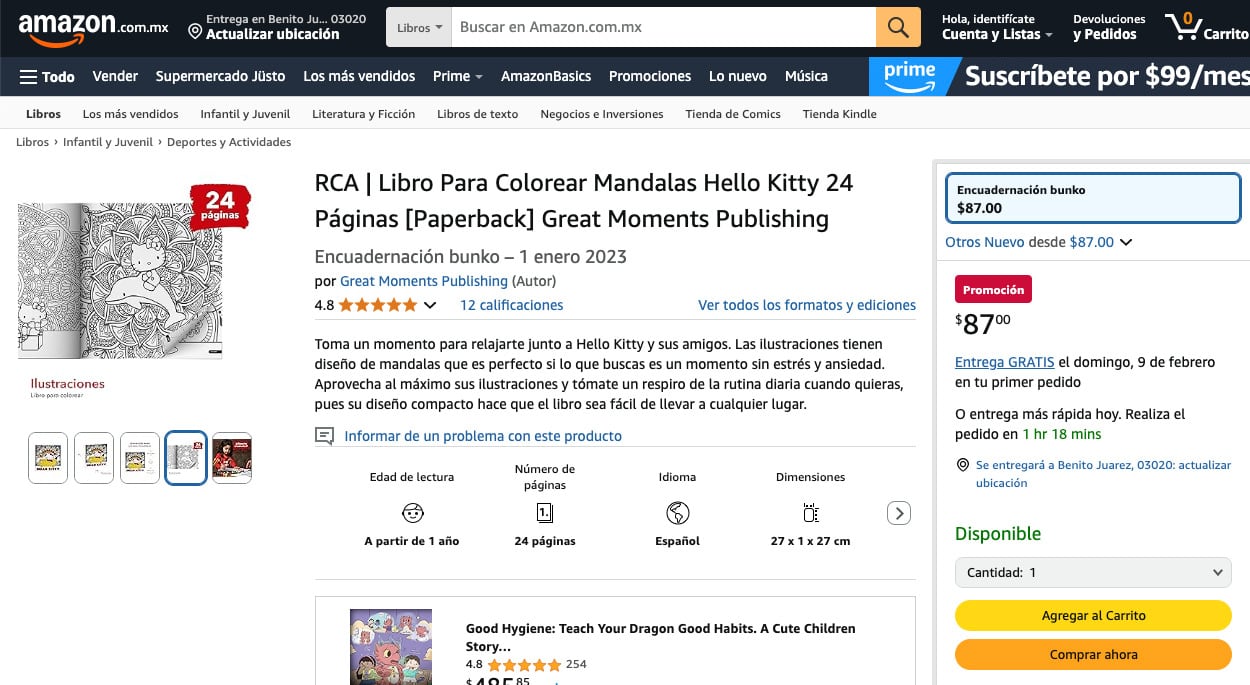Screen dimensions: 1250x685
Task: Click the orange search magnifier button
Action: point(898,27)
